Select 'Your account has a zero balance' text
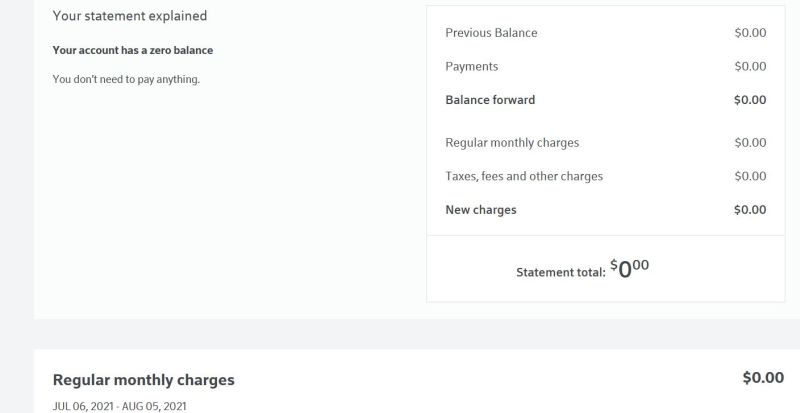 pos(133,51)
